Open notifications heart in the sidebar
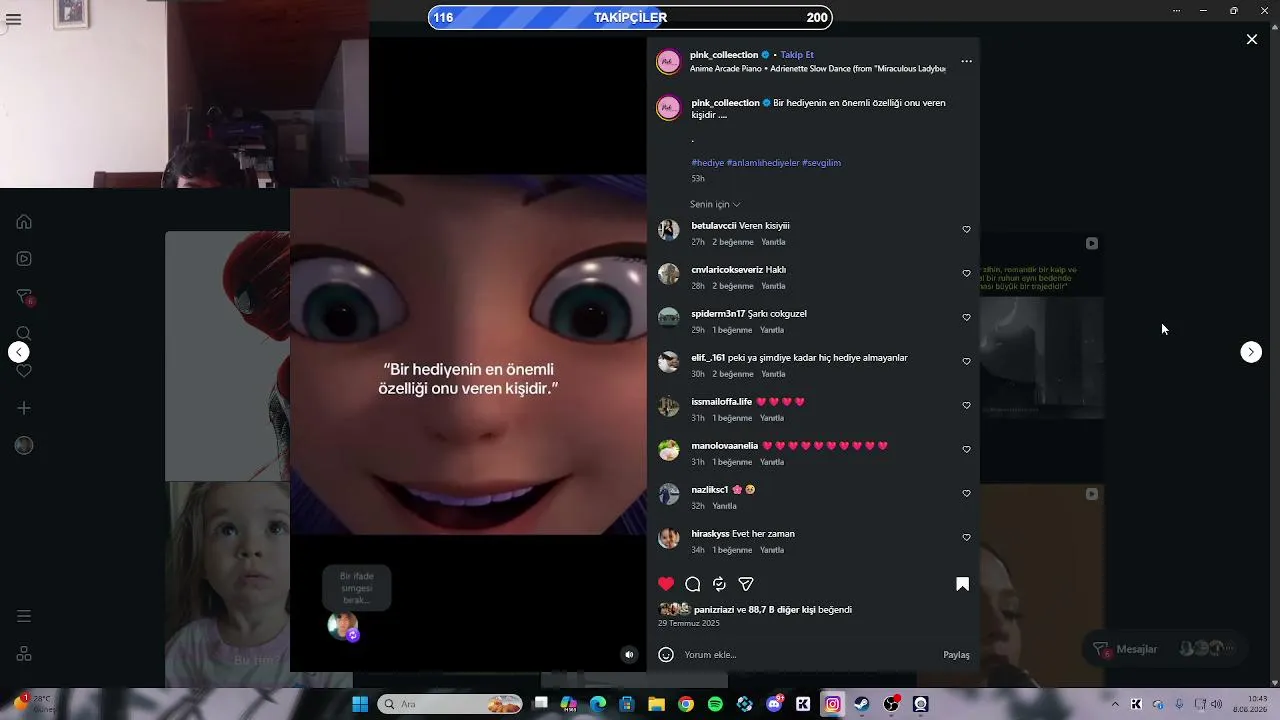The image size is (1280, 720). (24, 371)
